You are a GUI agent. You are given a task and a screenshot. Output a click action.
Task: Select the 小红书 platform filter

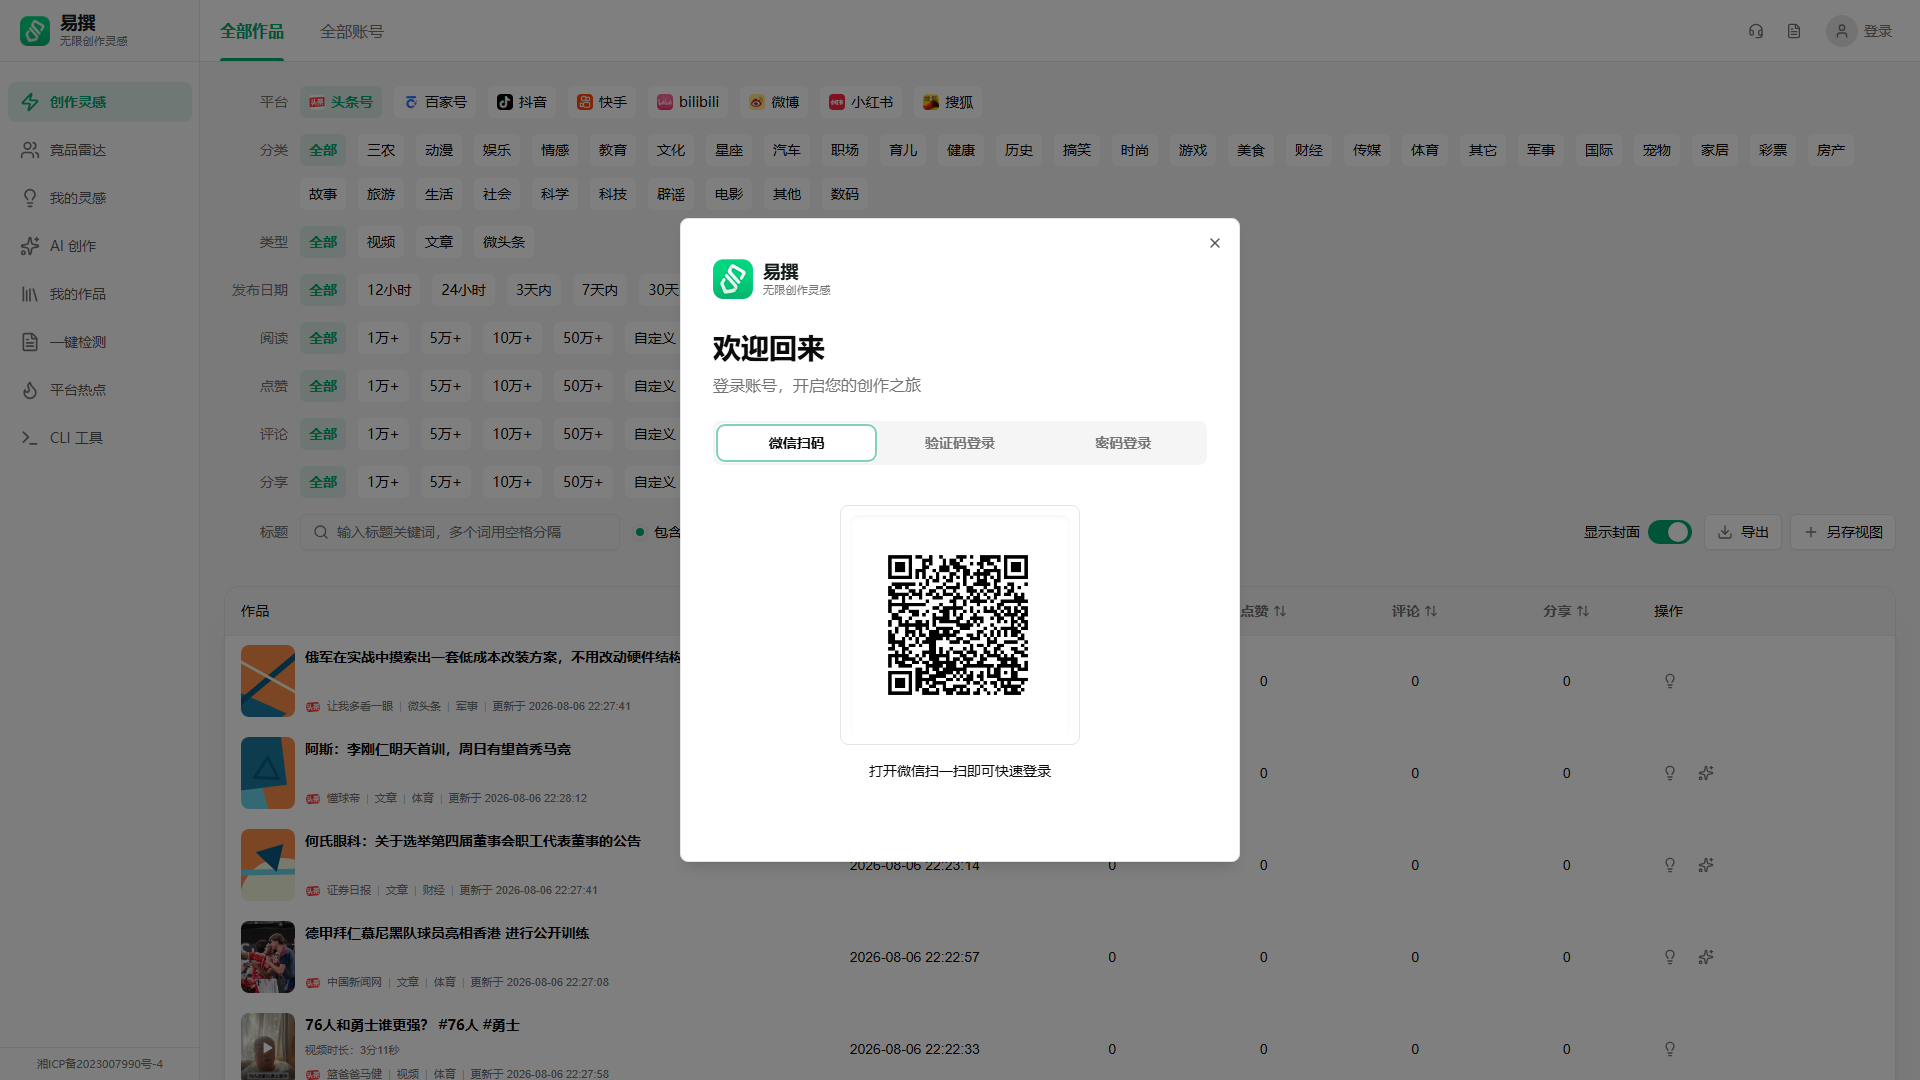[861, 102]
